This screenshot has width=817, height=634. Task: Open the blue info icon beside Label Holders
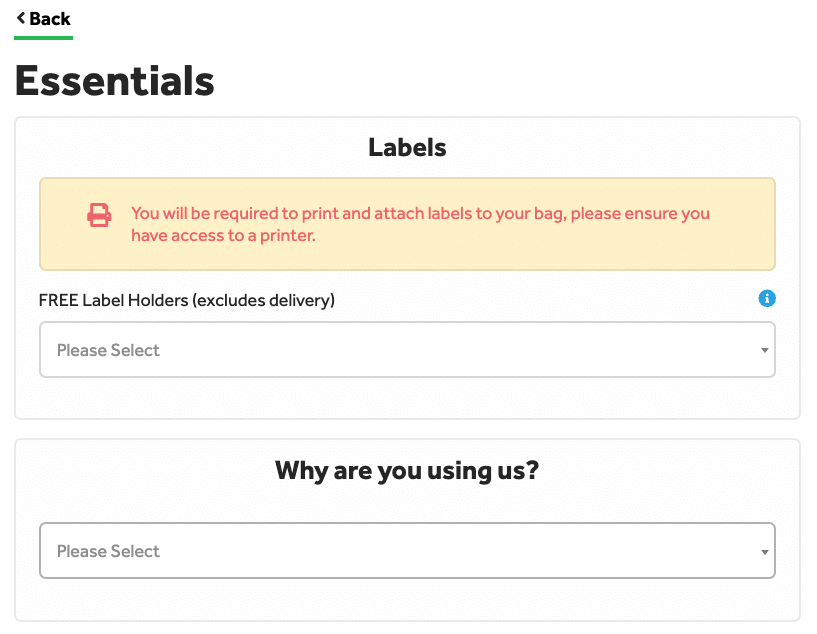(x=766, y=299)
